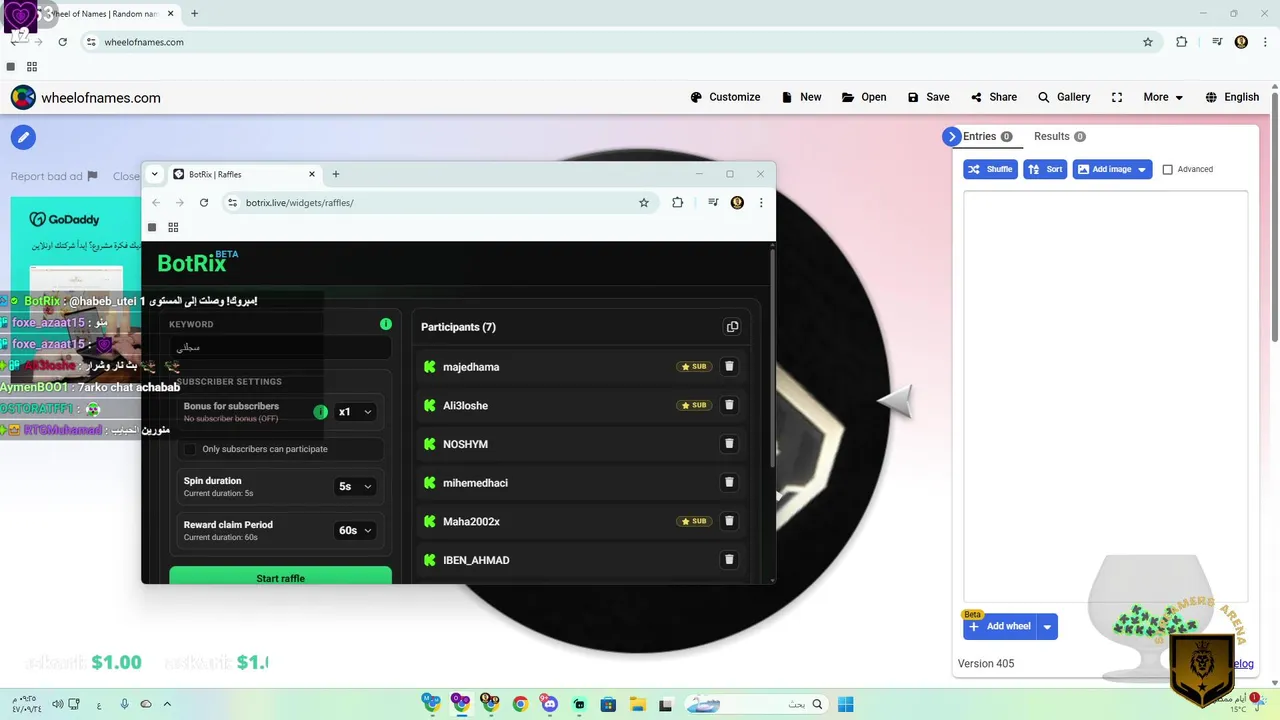Open Google Chrome from taskbar
1280x720 pixels.
coord(520,704)
